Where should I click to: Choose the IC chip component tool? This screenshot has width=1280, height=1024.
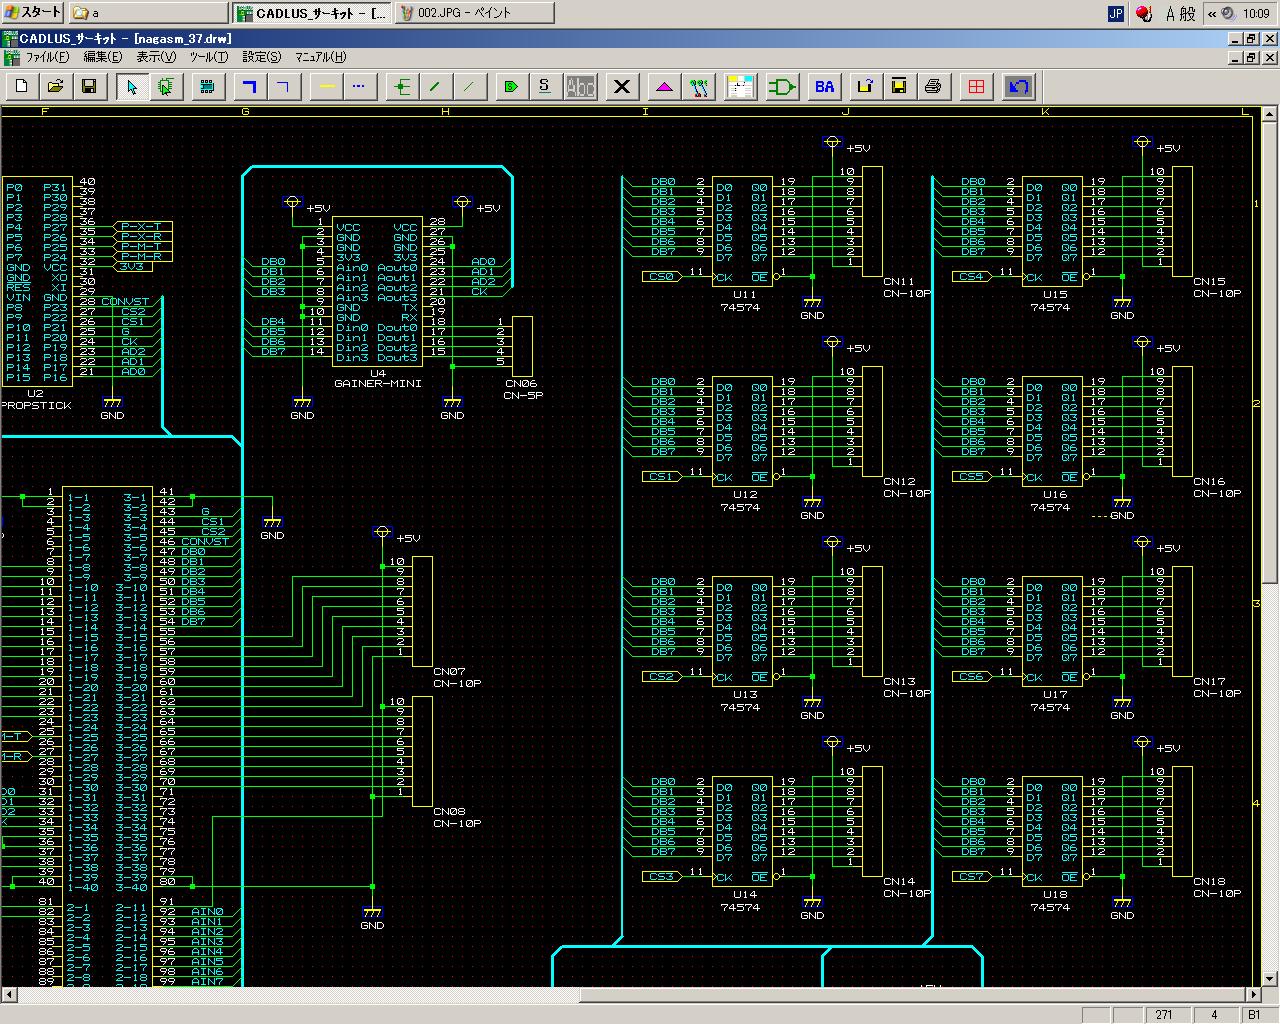[207, 87]
